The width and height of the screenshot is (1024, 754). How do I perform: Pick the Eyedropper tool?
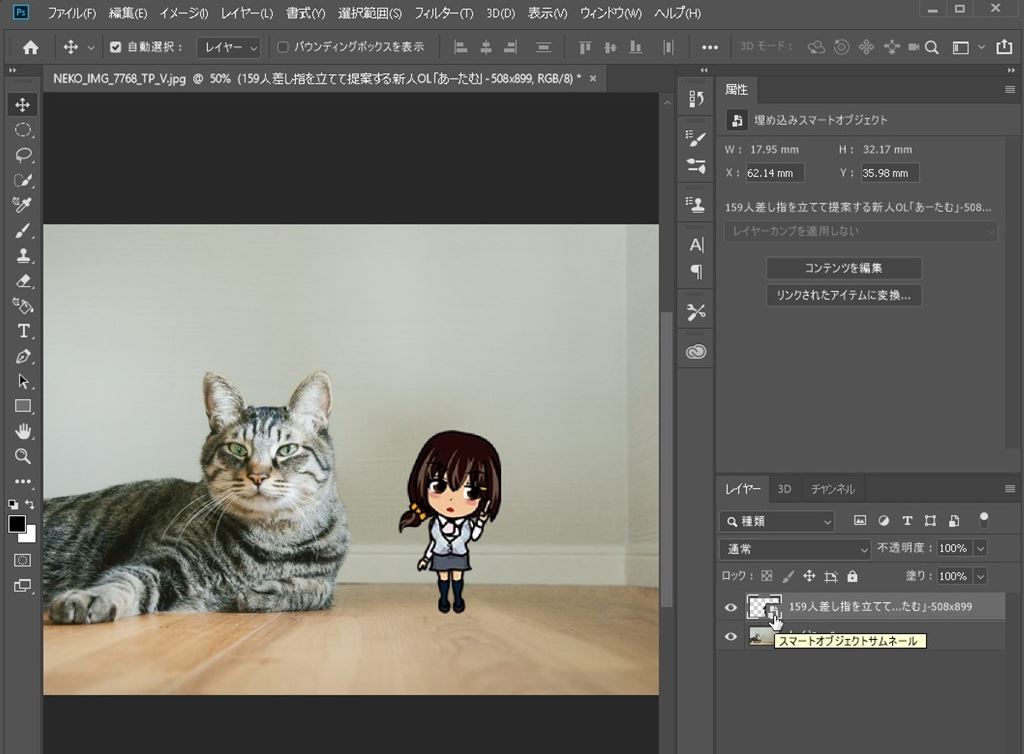tap(24, 205)
